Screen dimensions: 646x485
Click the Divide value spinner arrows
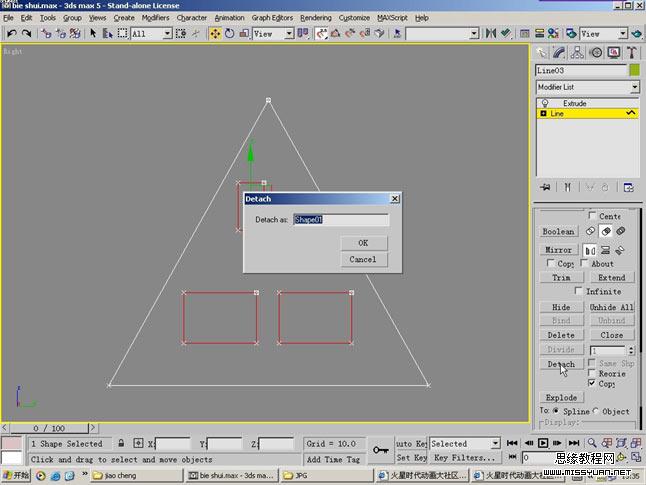[x=632, y=351]
